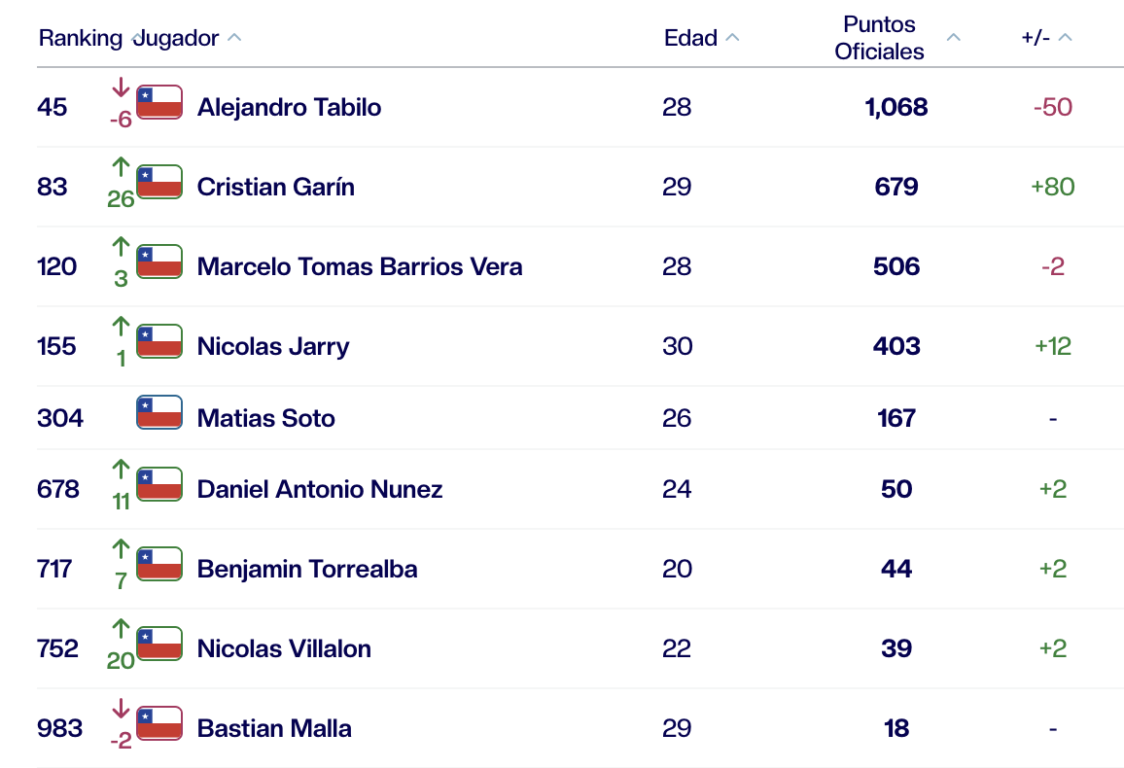Click the Ranking column header
This screenshot has height=768, width=1124.
pyautogui.click(x=80, y=38)
